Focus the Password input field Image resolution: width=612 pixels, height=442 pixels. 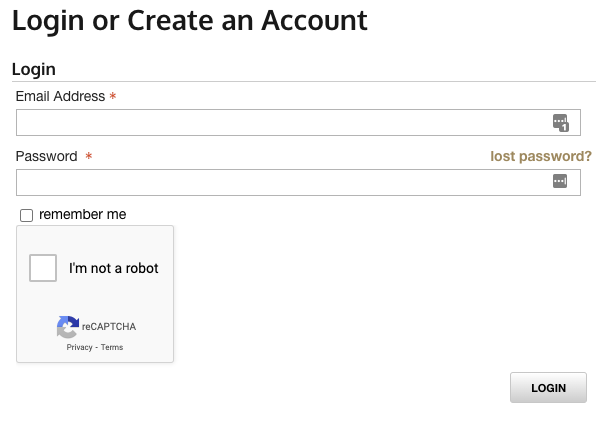coord(280,182)
